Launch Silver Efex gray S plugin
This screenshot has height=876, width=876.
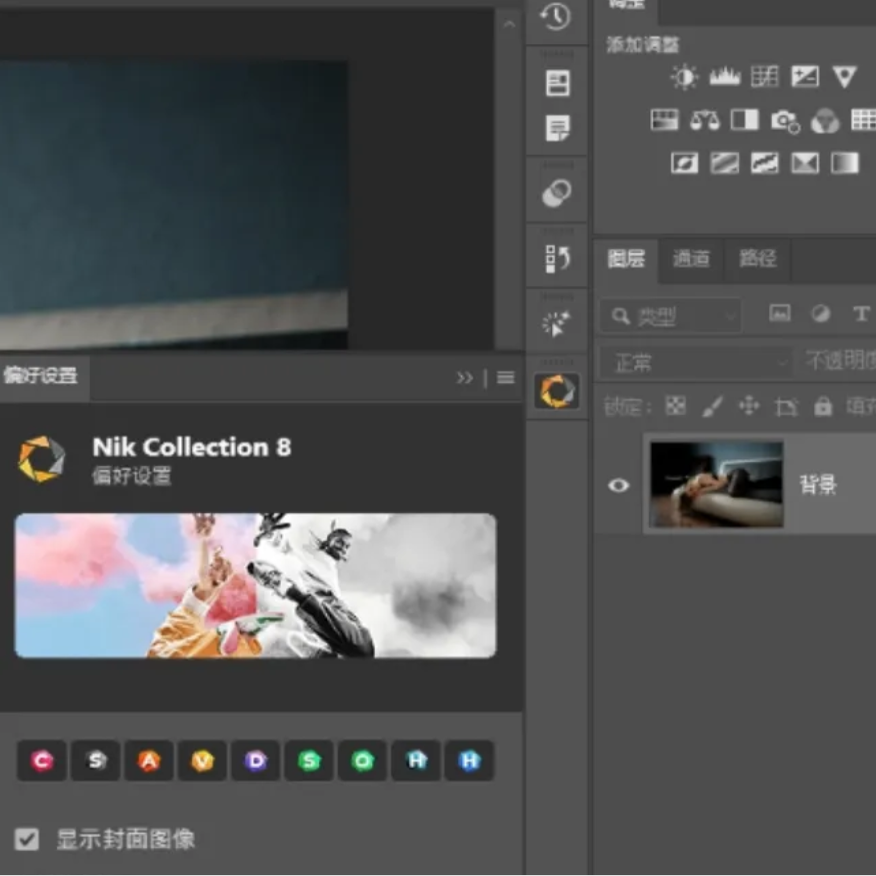(x=96, y=760)
